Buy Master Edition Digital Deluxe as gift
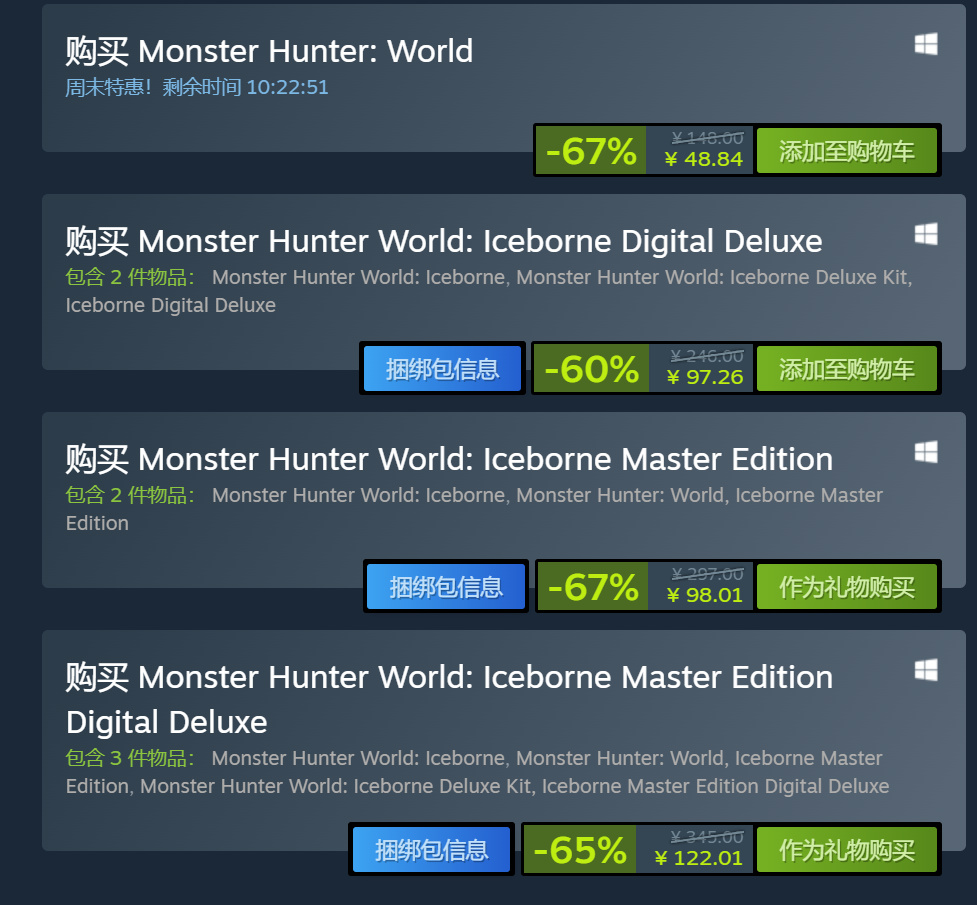 click(846, 850)
